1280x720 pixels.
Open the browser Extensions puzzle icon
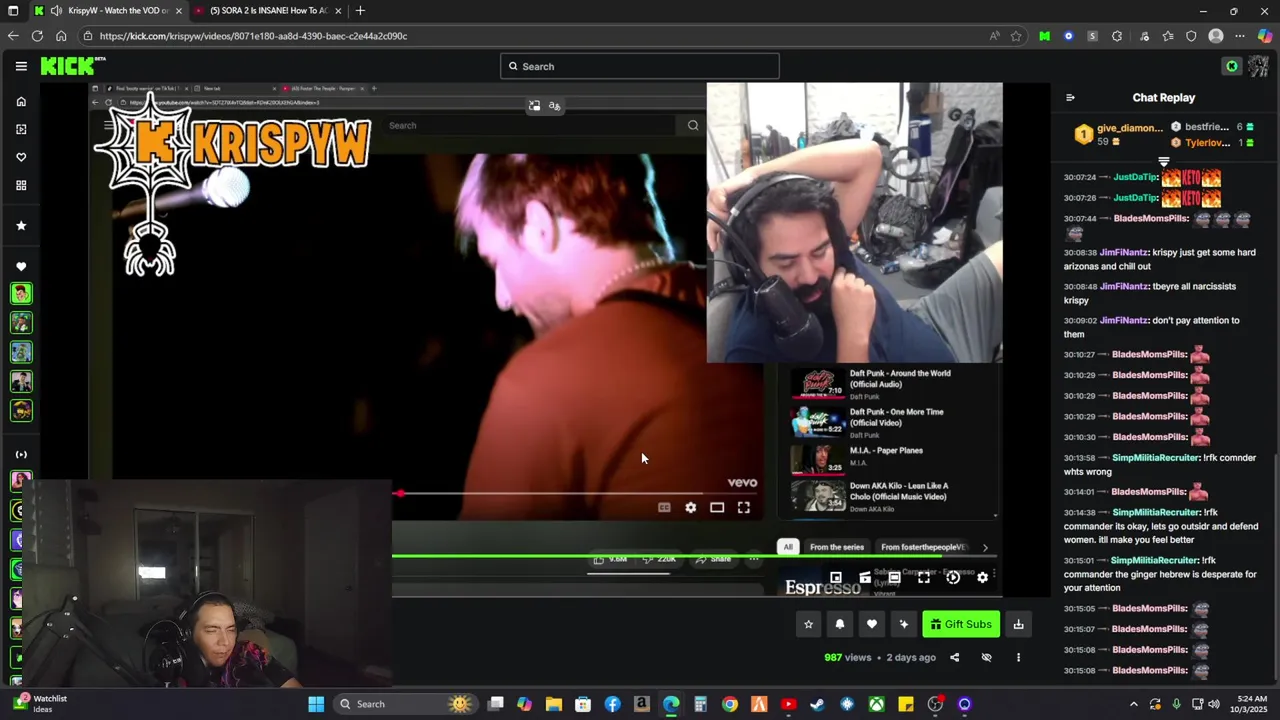click(1117, 36)
